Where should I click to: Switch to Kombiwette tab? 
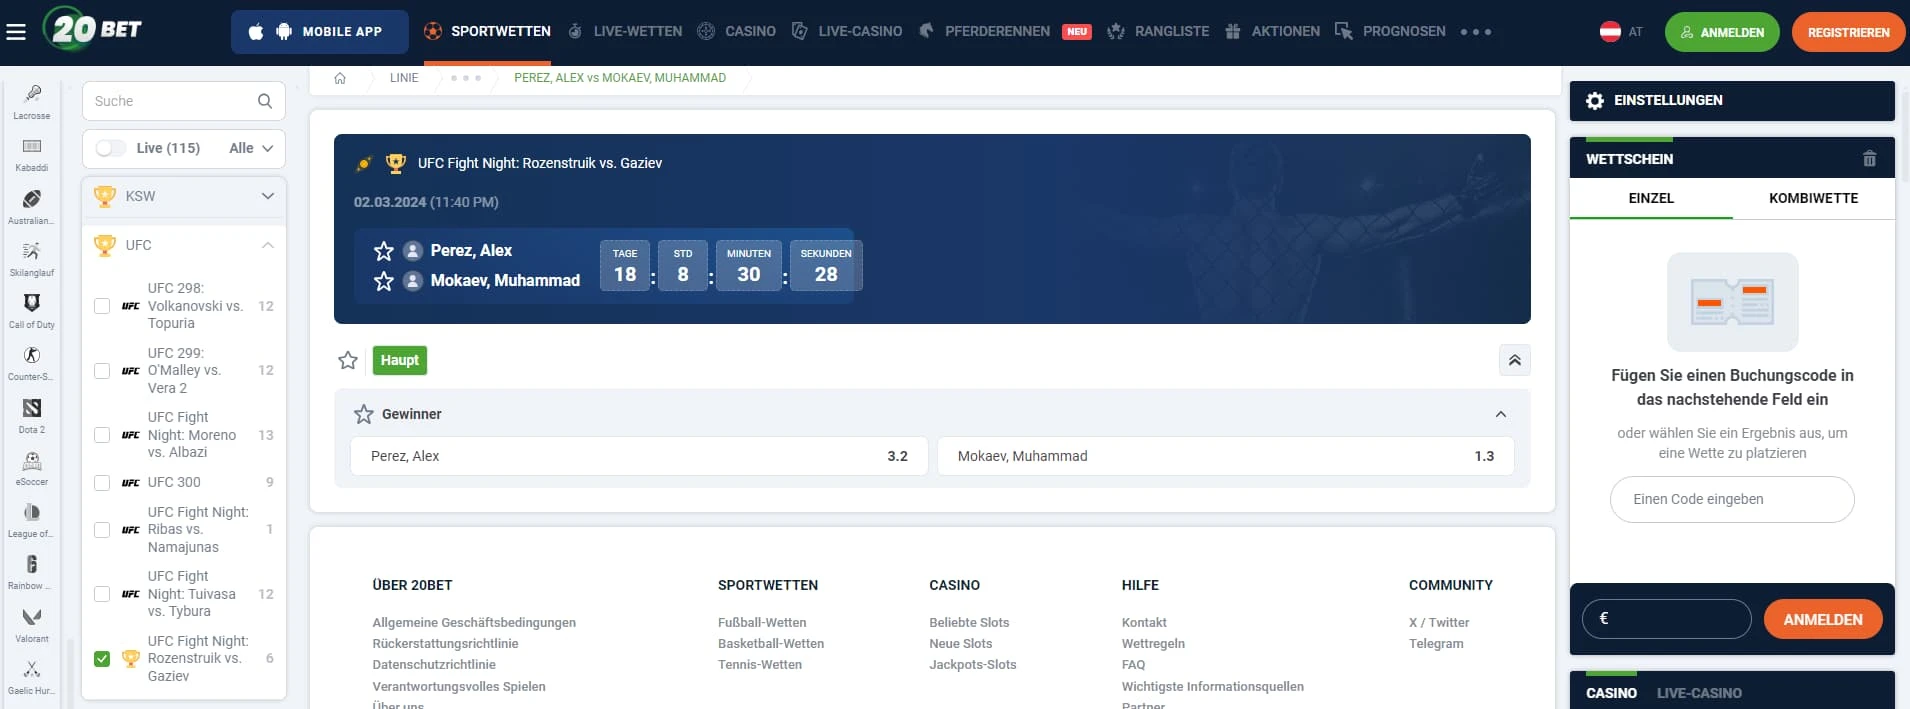[x=1813, y=198]
